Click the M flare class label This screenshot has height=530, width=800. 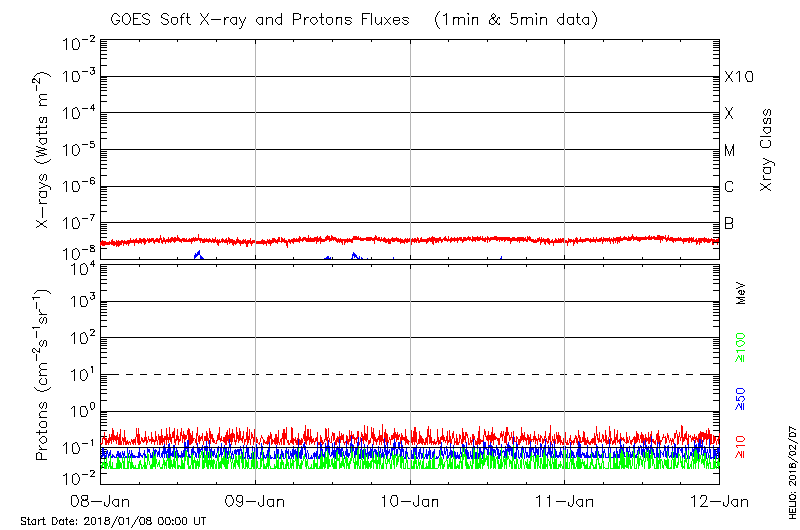point(730,151)
